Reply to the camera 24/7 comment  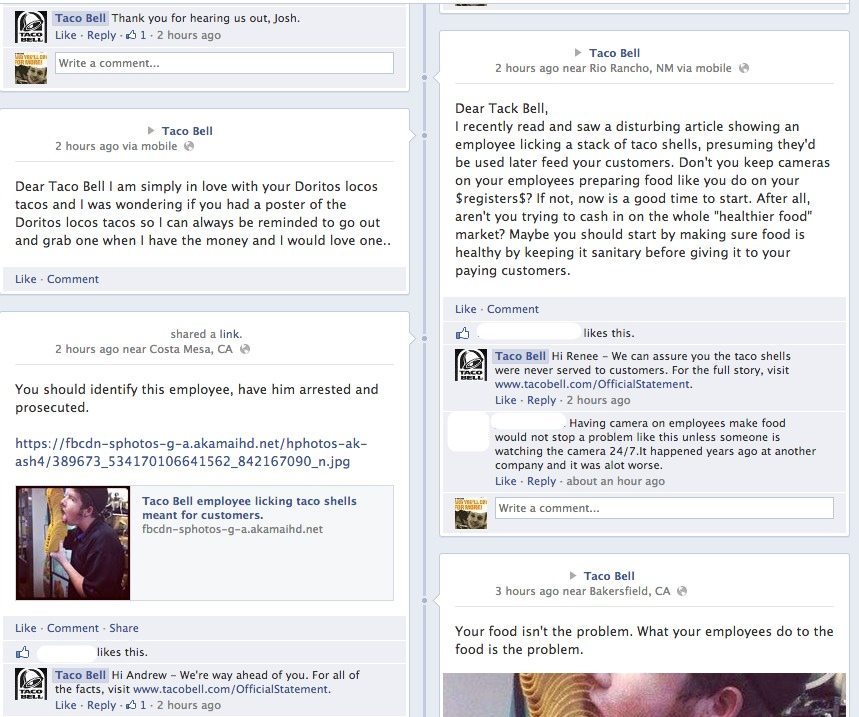tap(541, 481)
